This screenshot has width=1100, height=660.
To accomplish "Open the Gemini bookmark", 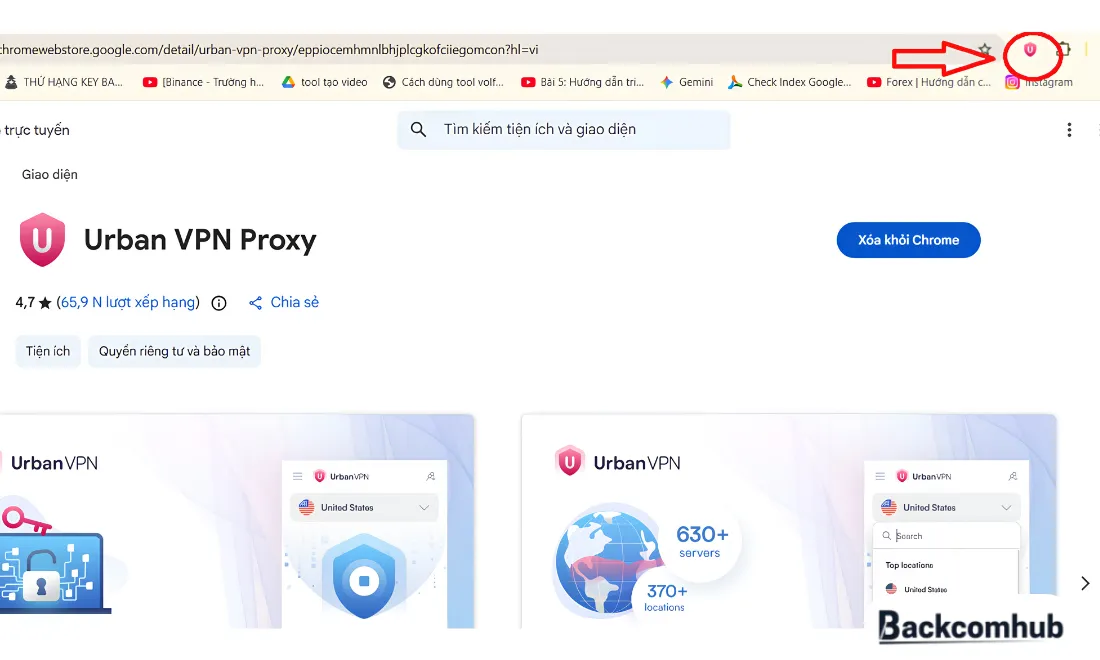I will point(687,82).
